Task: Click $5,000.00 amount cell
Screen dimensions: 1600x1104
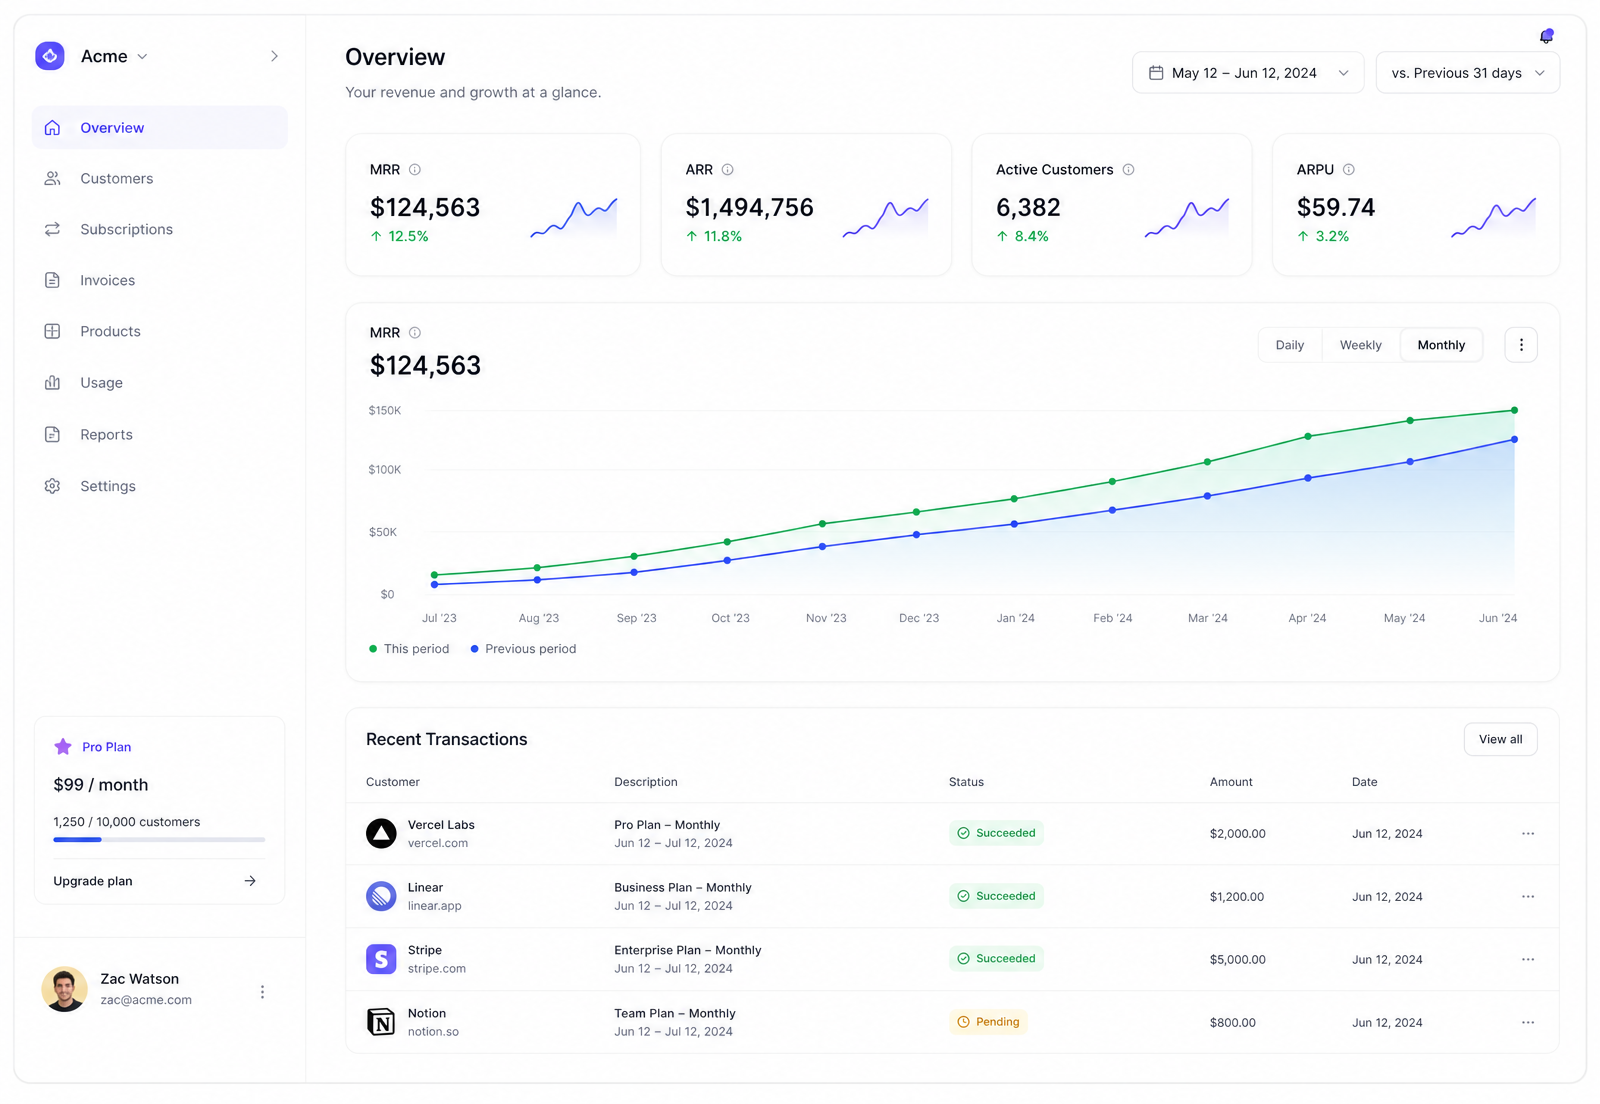Action: click(1238, 959)
